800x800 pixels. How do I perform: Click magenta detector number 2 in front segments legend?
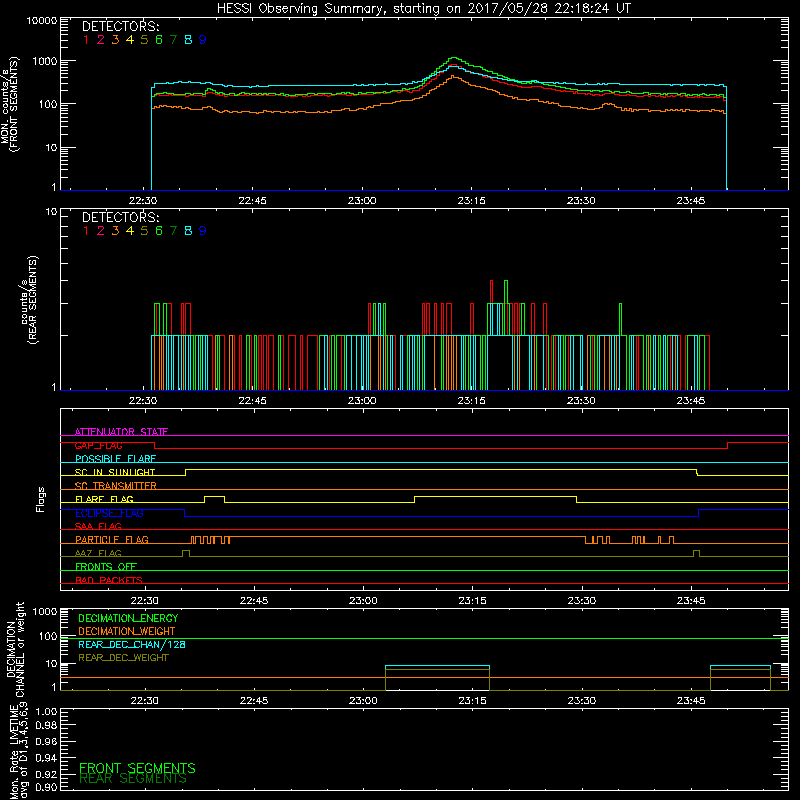(x=101, y=40)
